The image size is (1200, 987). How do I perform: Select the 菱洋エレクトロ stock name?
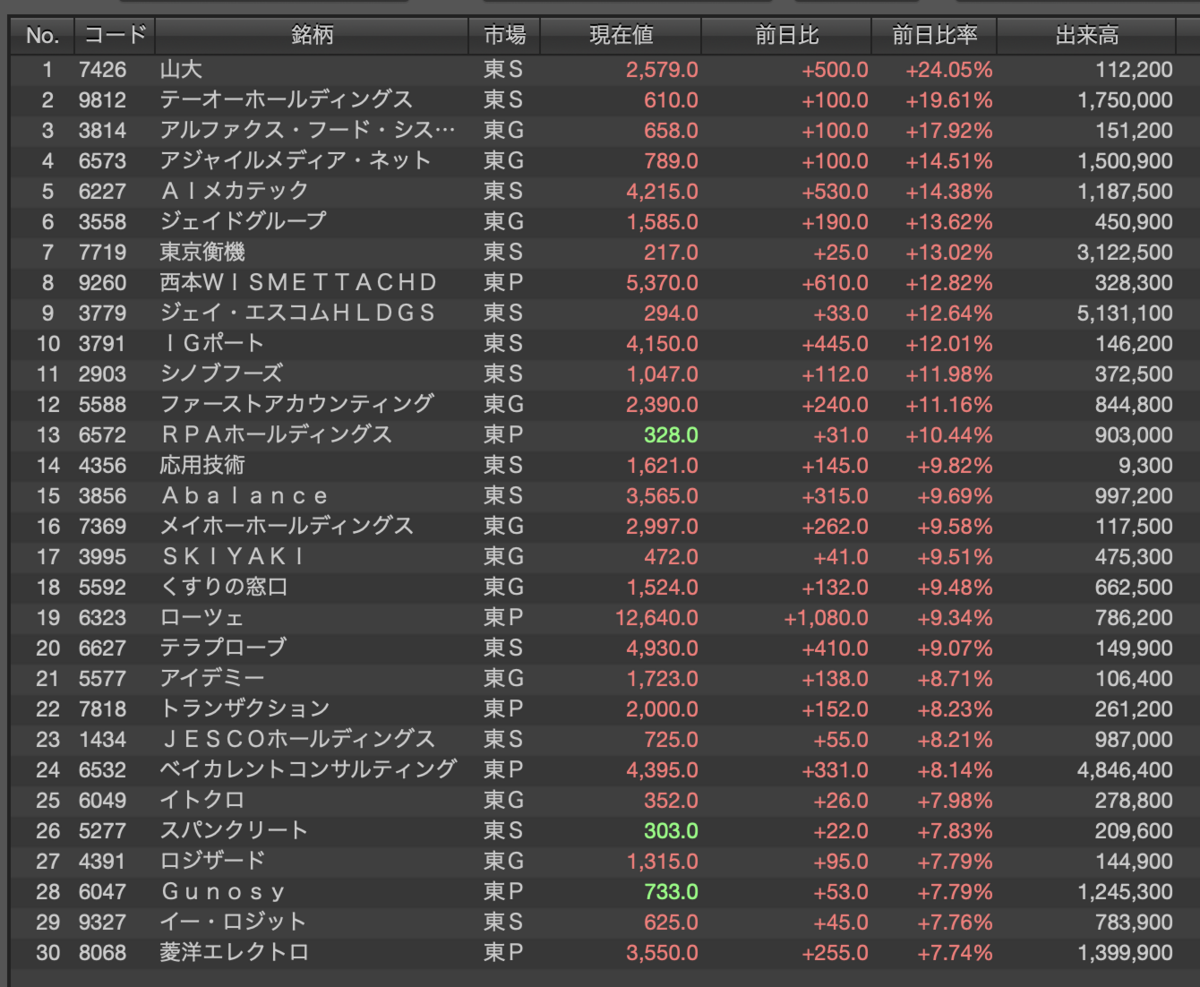coord(234,951)
